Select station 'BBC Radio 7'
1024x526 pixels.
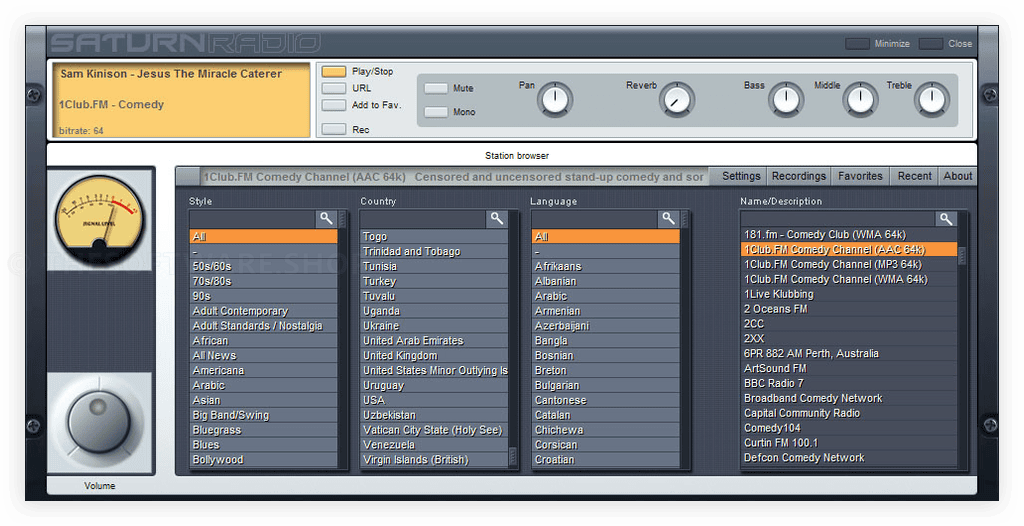[x=849, y=383]
